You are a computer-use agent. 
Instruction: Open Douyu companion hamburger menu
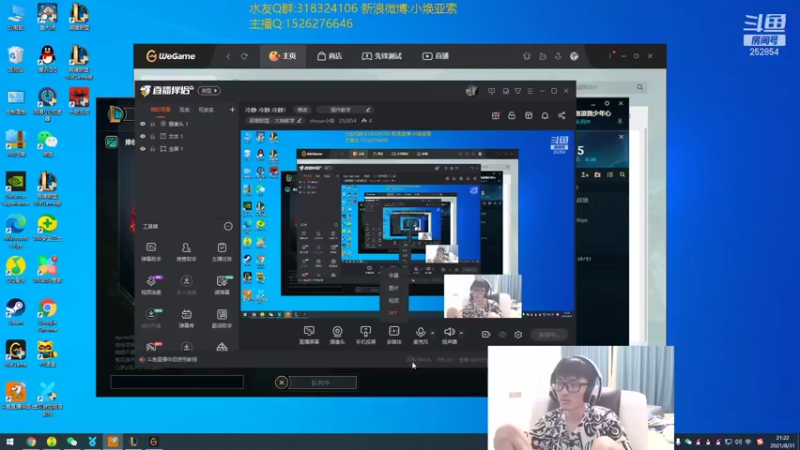pyautogui.click(x=530, y=91)
